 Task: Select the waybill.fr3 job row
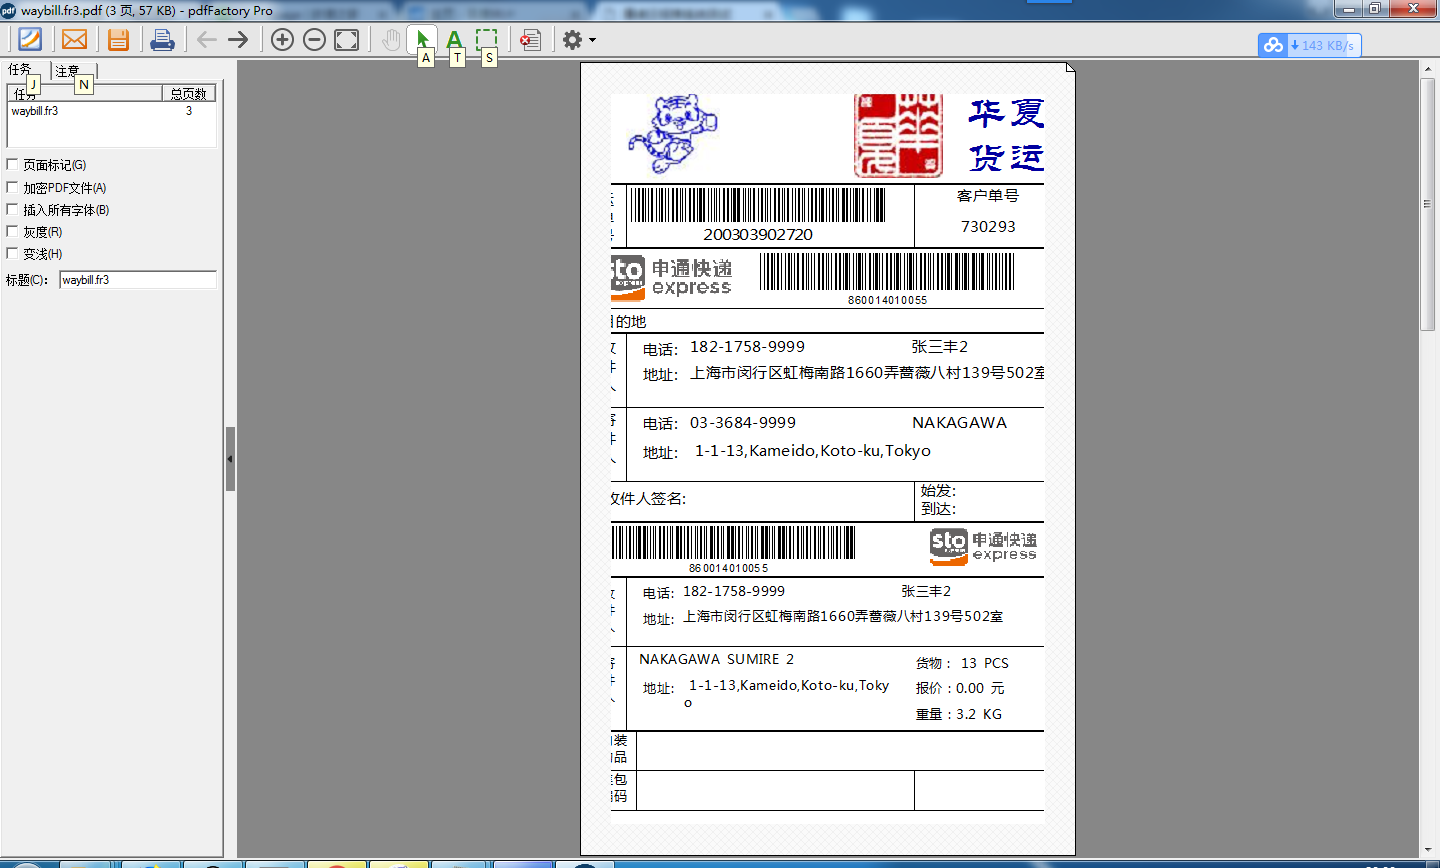[111, 111]
